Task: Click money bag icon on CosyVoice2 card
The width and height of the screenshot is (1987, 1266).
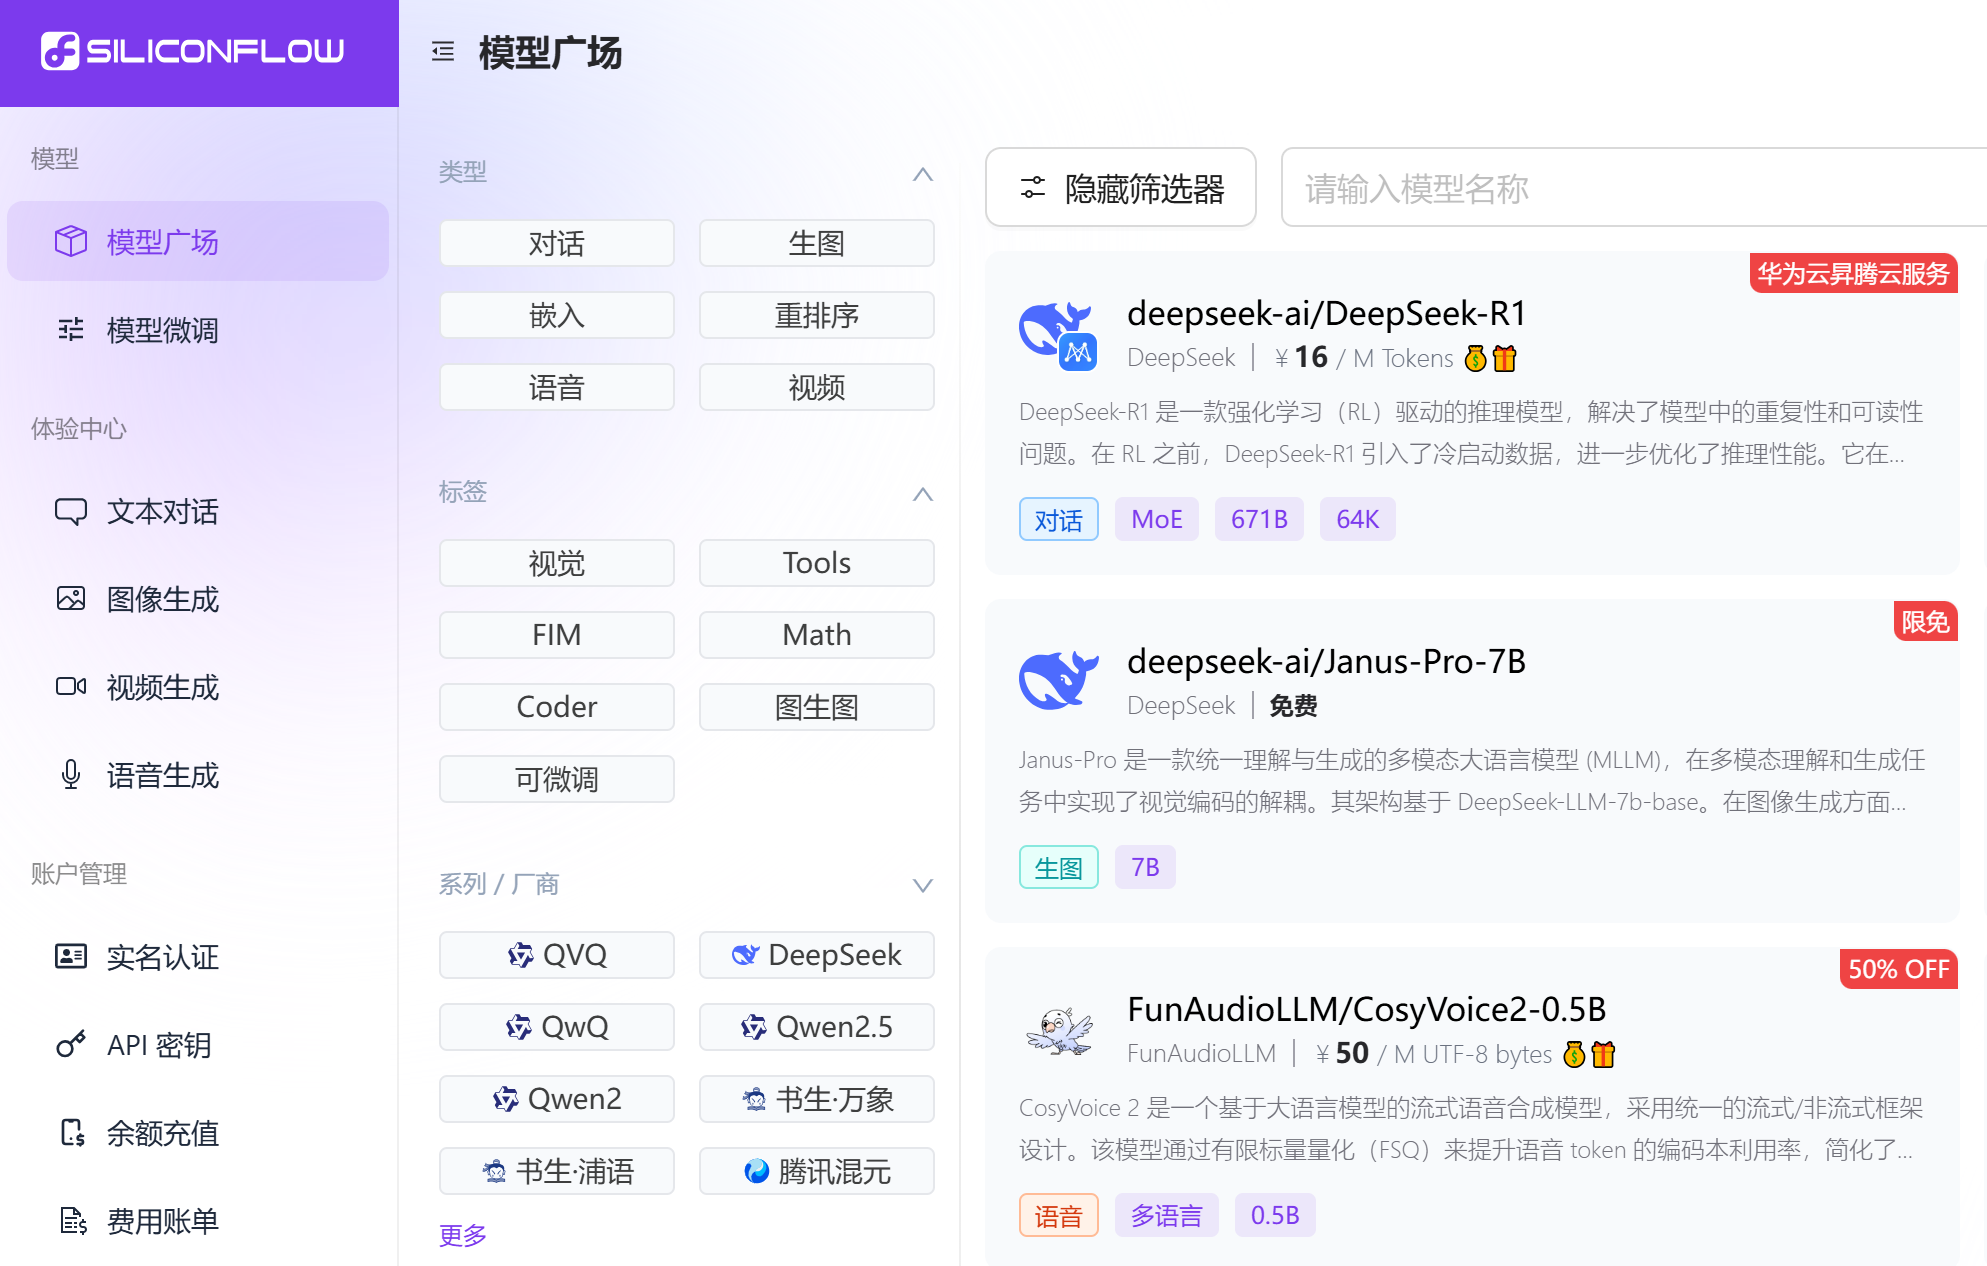Action: pos(1574,1054)
